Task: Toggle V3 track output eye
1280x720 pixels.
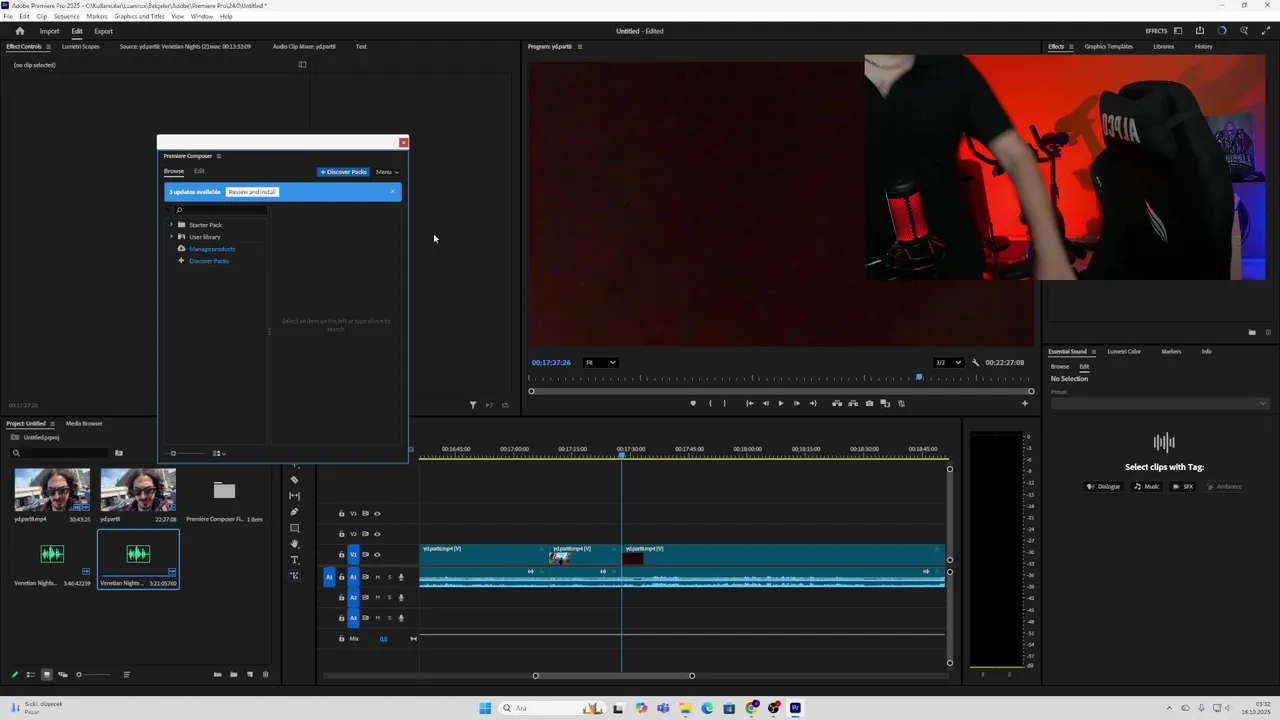Action: point(377,513)
